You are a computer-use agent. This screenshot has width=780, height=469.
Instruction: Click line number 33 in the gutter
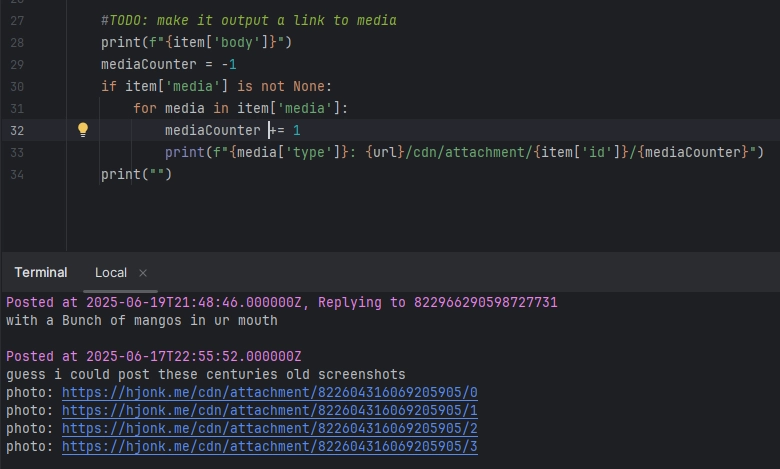(17, 152)
